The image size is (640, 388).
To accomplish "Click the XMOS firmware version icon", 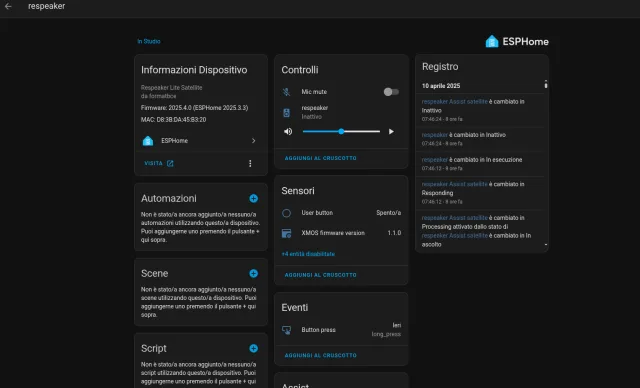I will 287,233.
